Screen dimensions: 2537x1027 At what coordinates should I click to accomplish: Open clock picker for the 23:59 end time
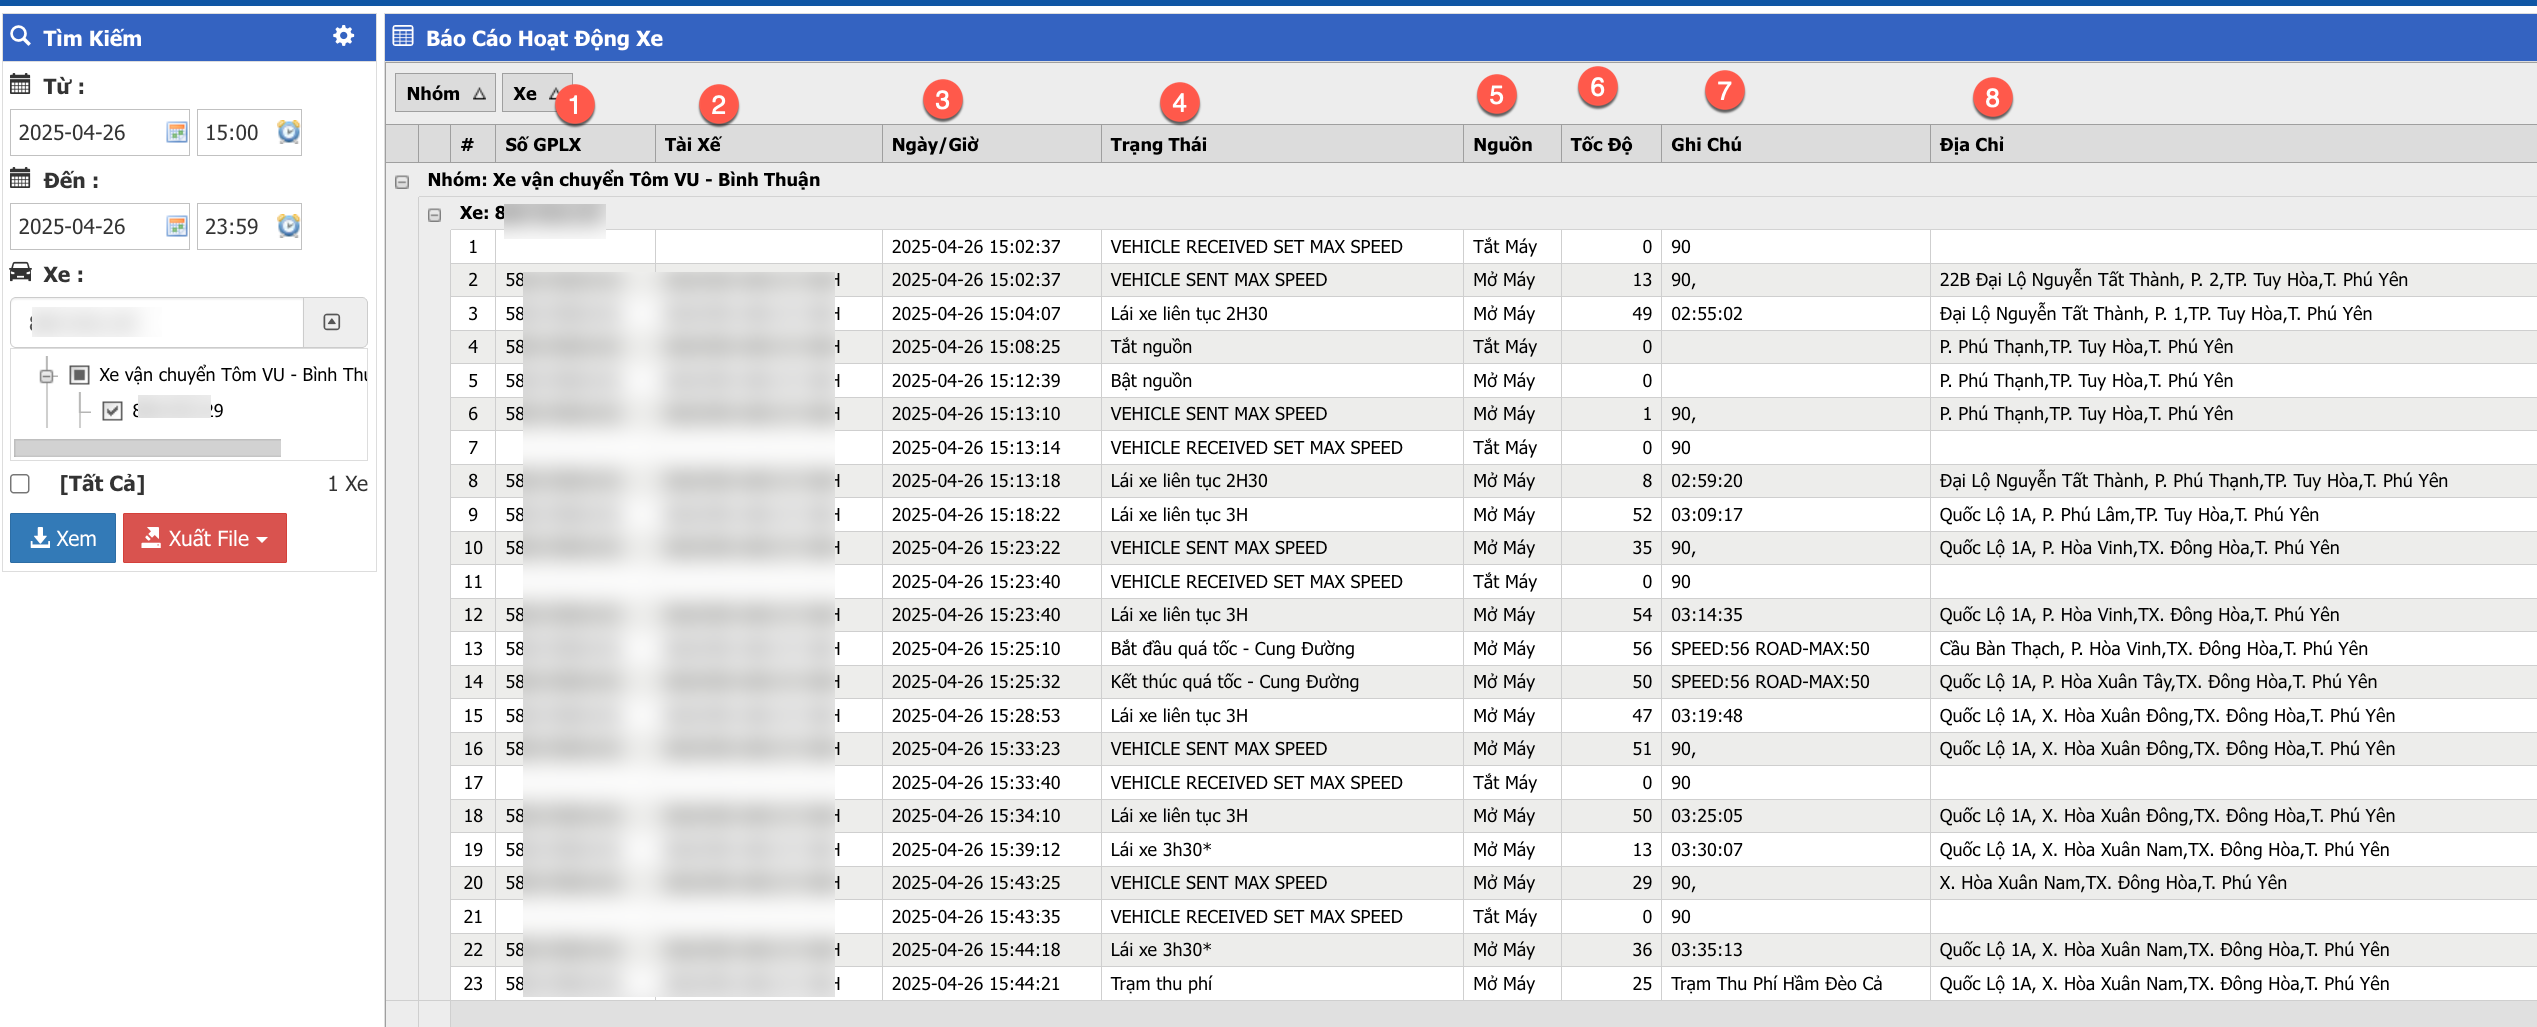288,226
